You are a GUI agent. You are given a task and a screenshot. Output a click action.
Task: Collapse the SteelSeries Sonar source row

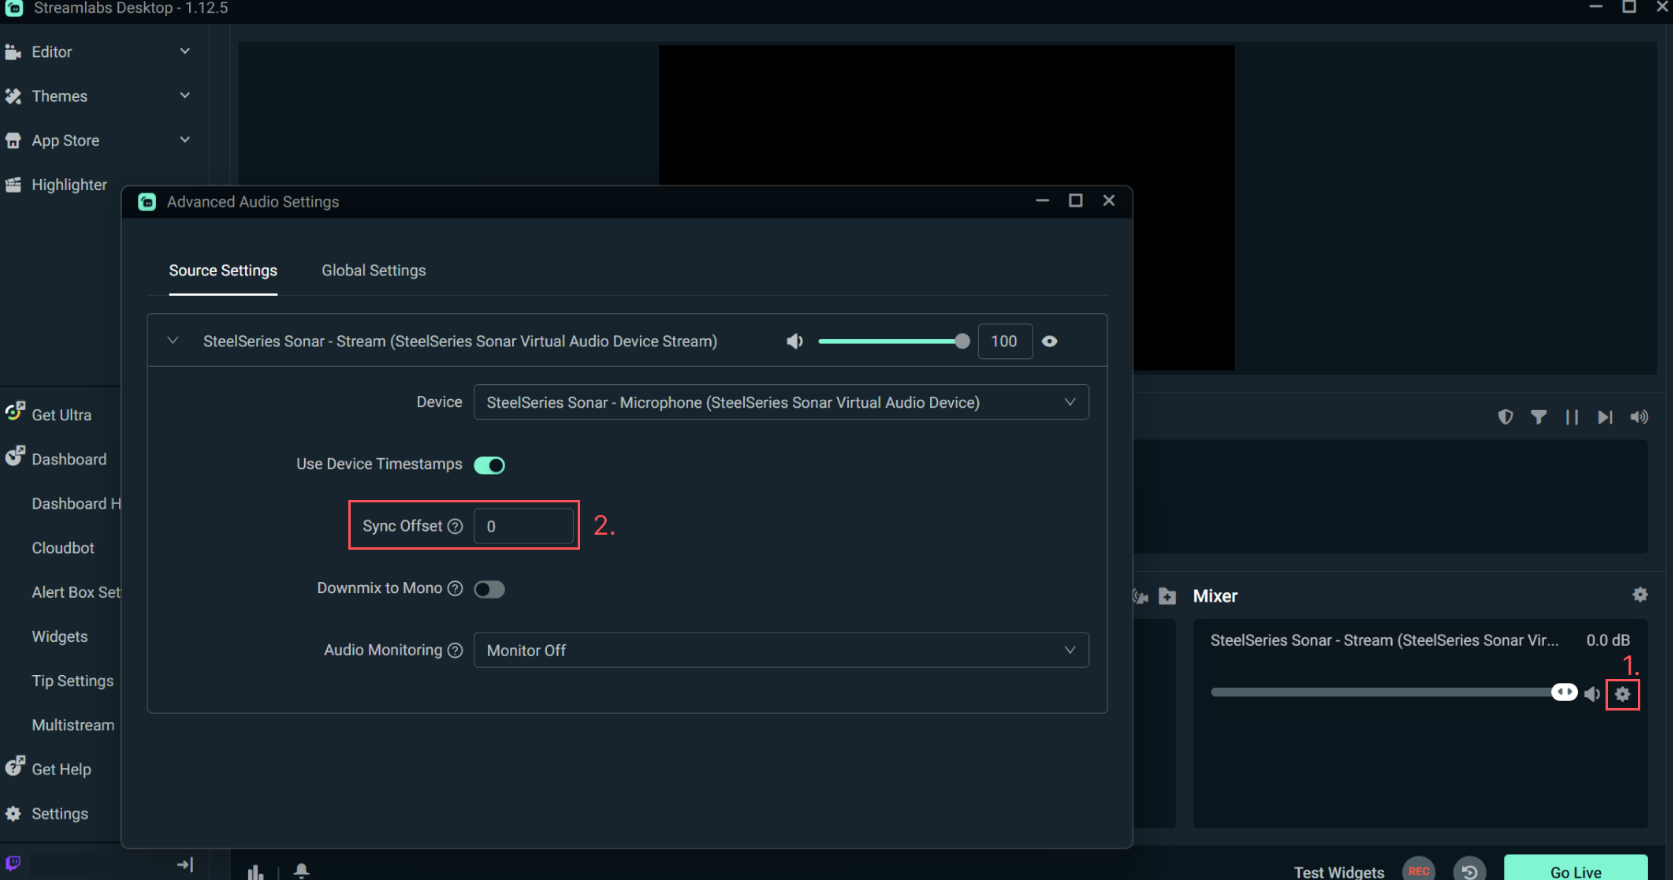click(173, 341)
